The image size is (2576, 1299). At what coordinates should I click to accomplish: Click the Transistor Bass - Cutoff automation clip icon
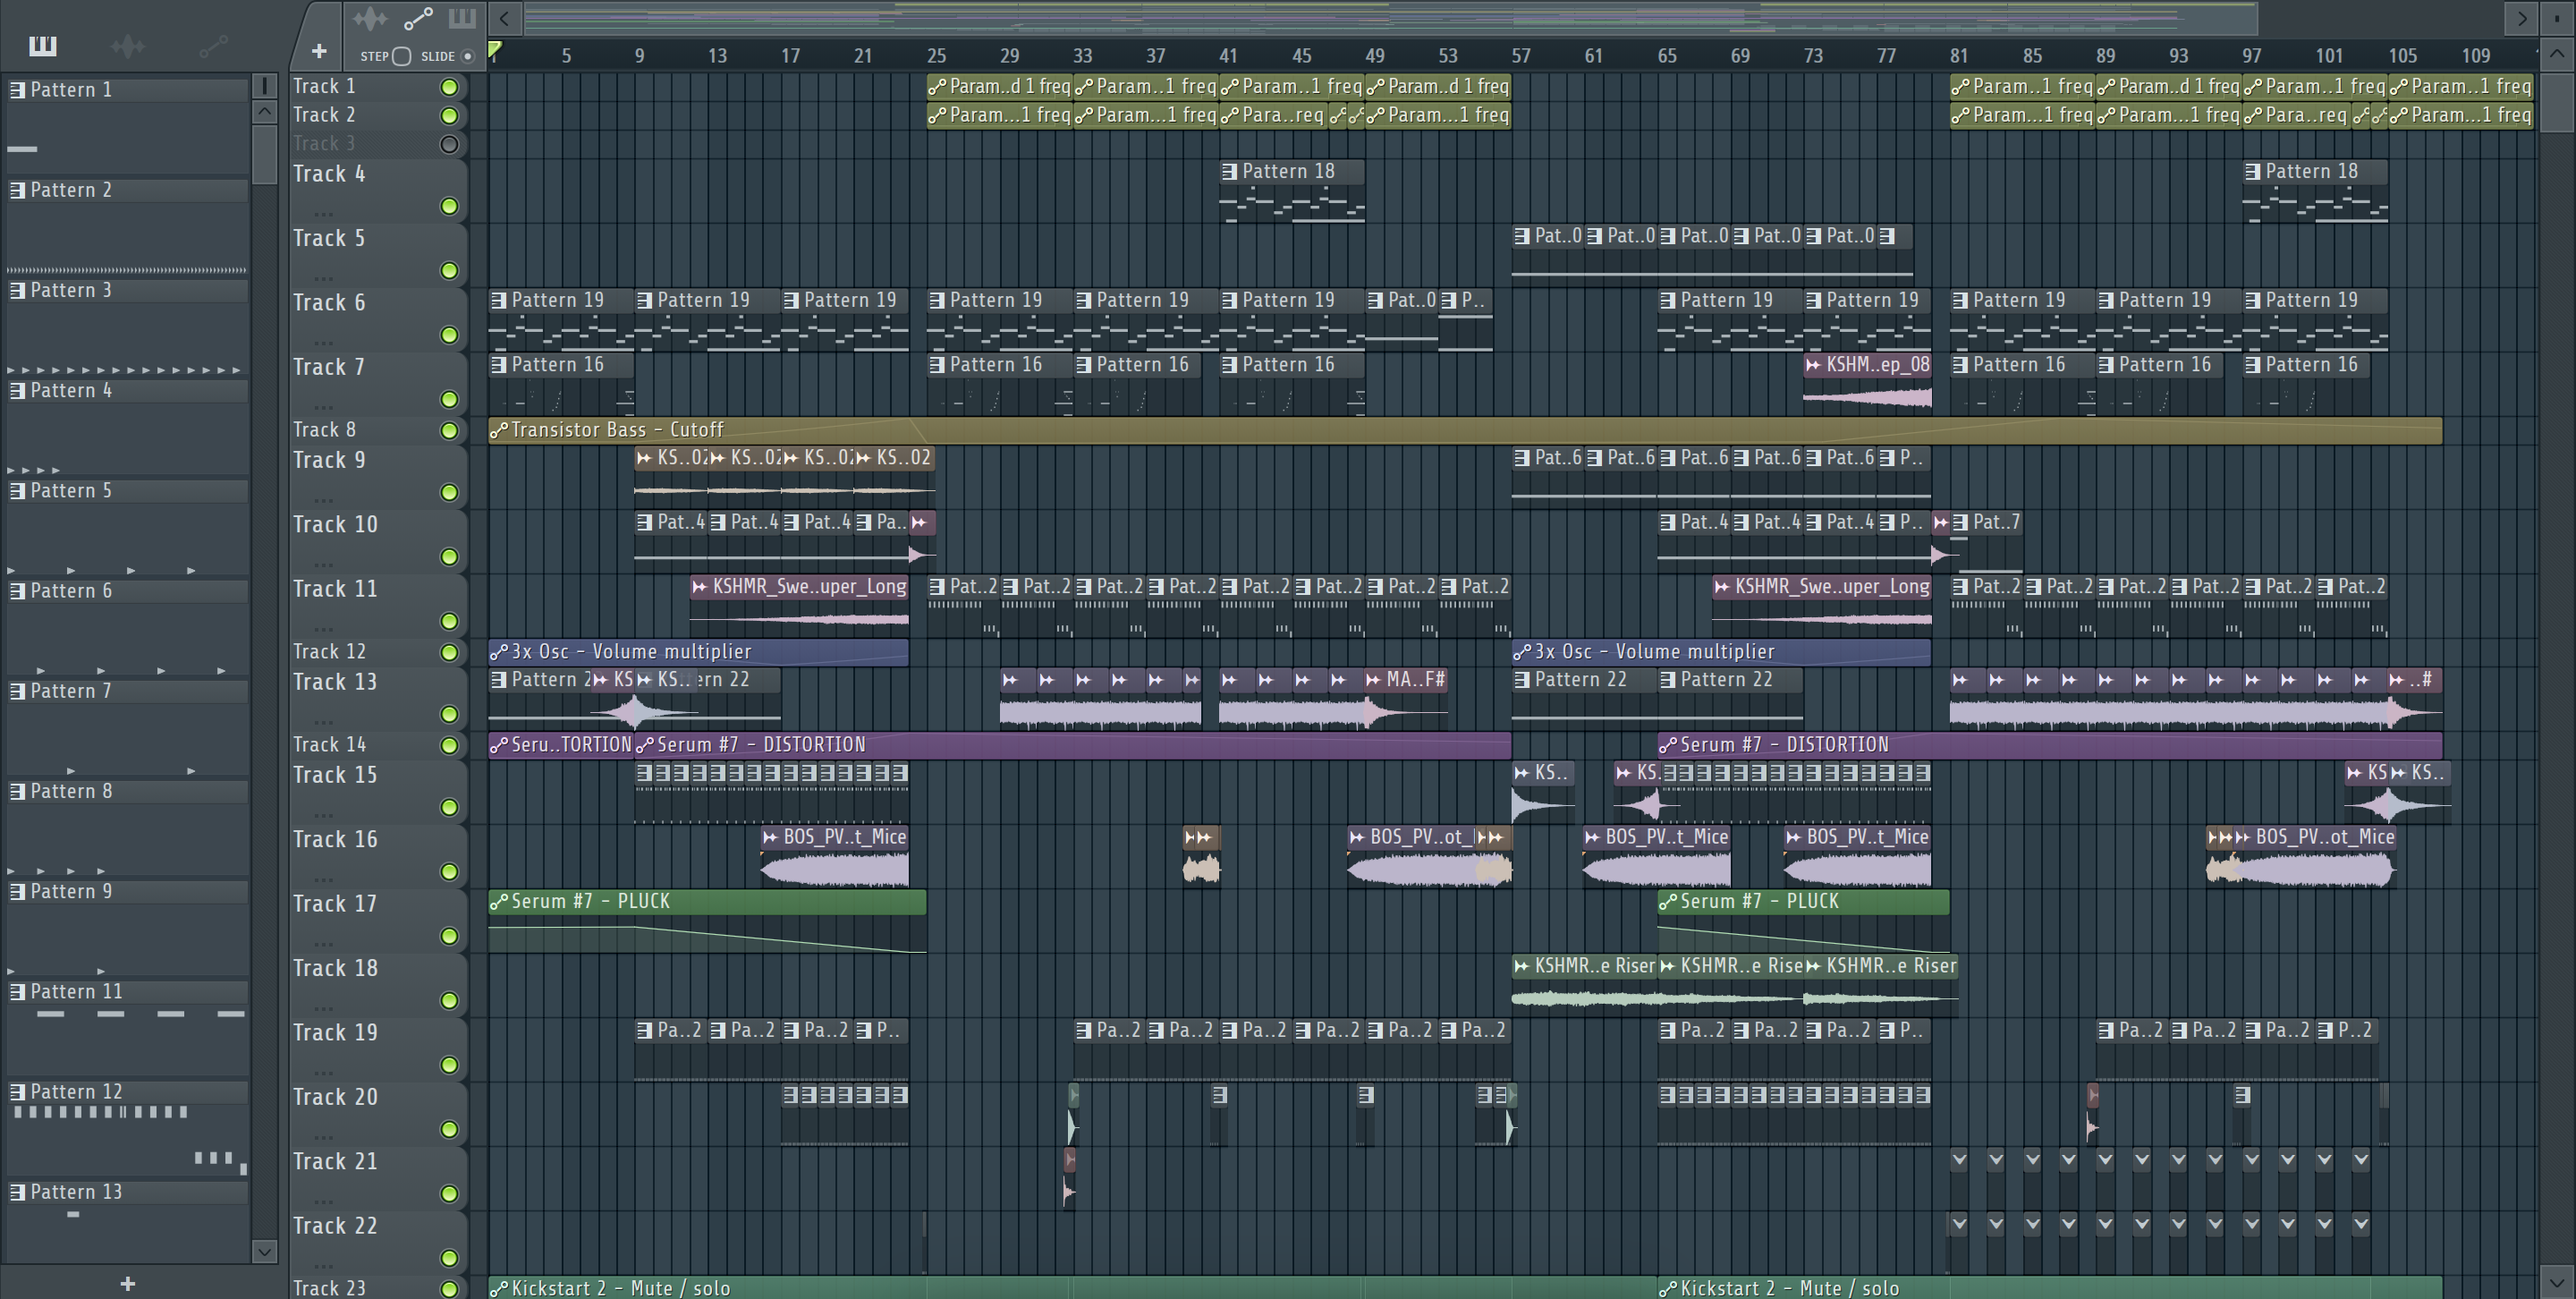tap(498, 431)
